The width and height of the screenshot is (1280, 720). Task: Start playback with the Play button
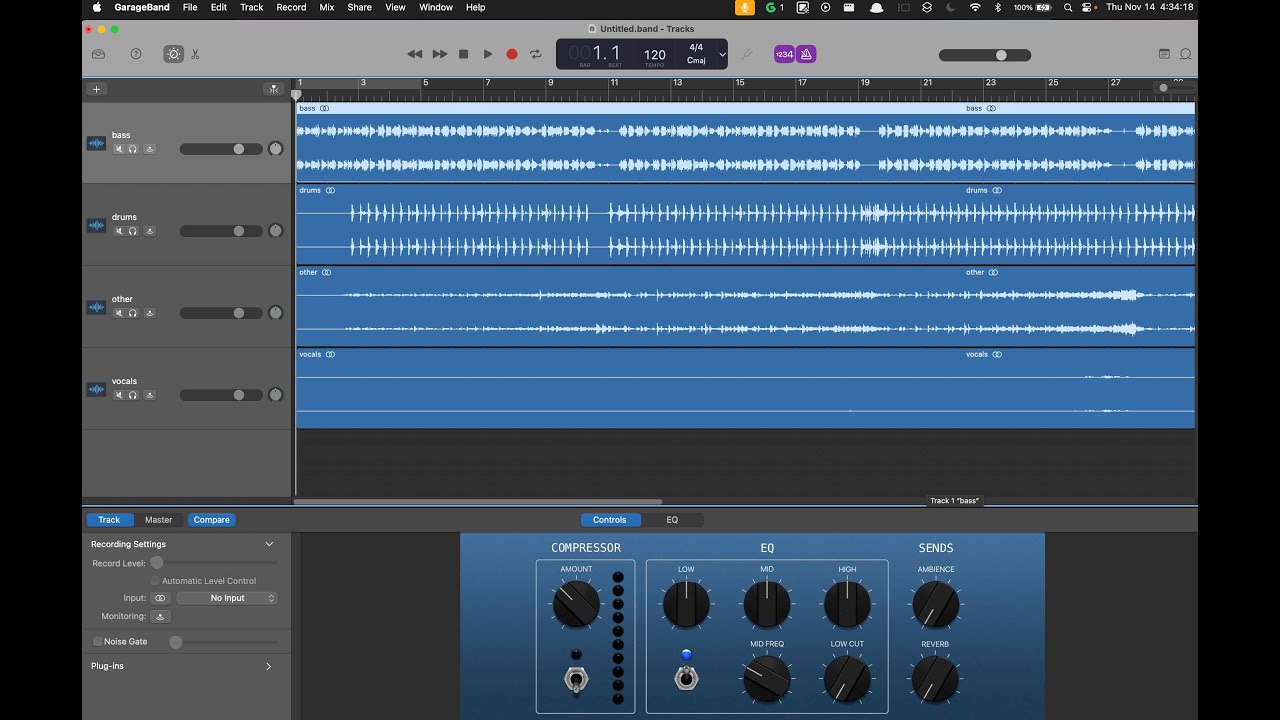coord(488,54)
